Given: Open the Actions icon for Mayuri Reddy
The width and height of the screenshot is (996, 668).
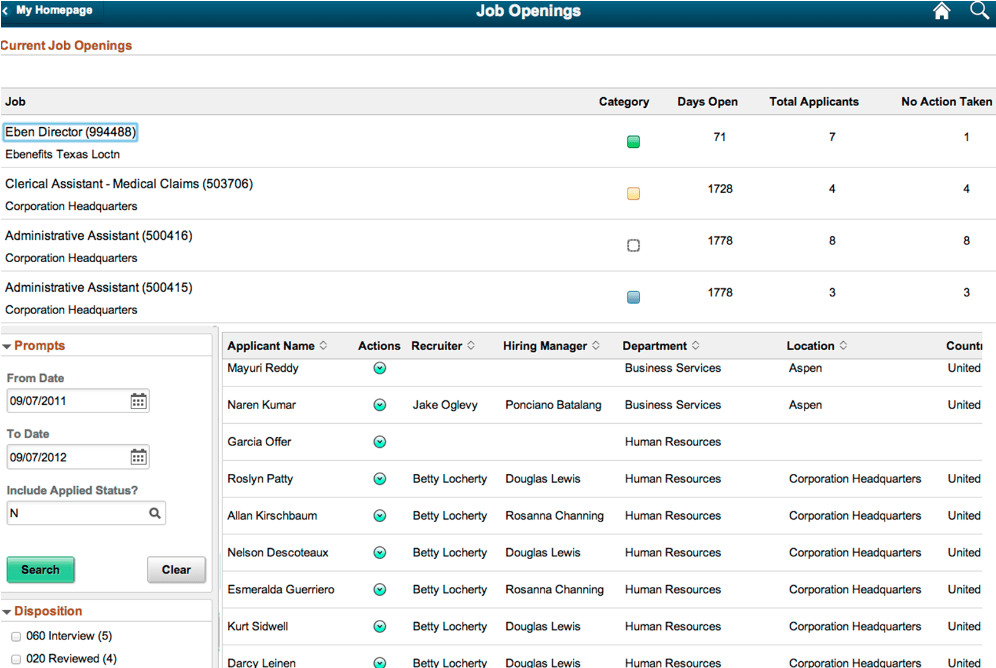Looking at the screenshot, I should tap(379, 368).
